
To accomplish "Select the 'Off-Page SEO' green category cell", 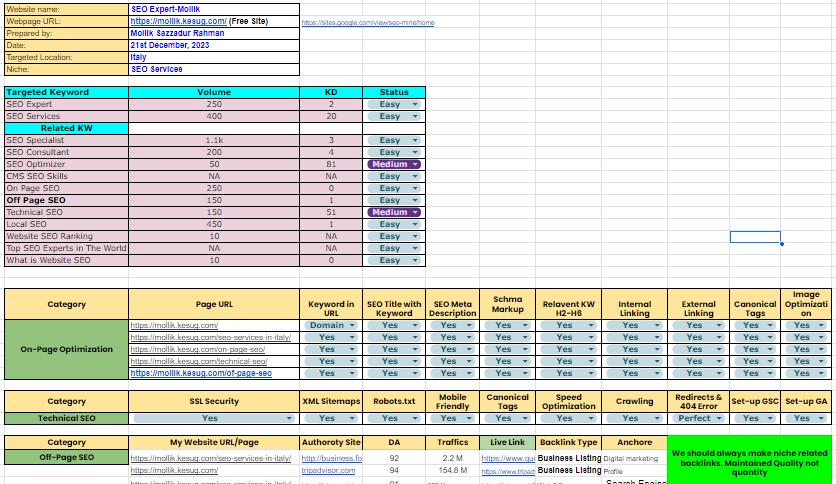I will point(67,457).
